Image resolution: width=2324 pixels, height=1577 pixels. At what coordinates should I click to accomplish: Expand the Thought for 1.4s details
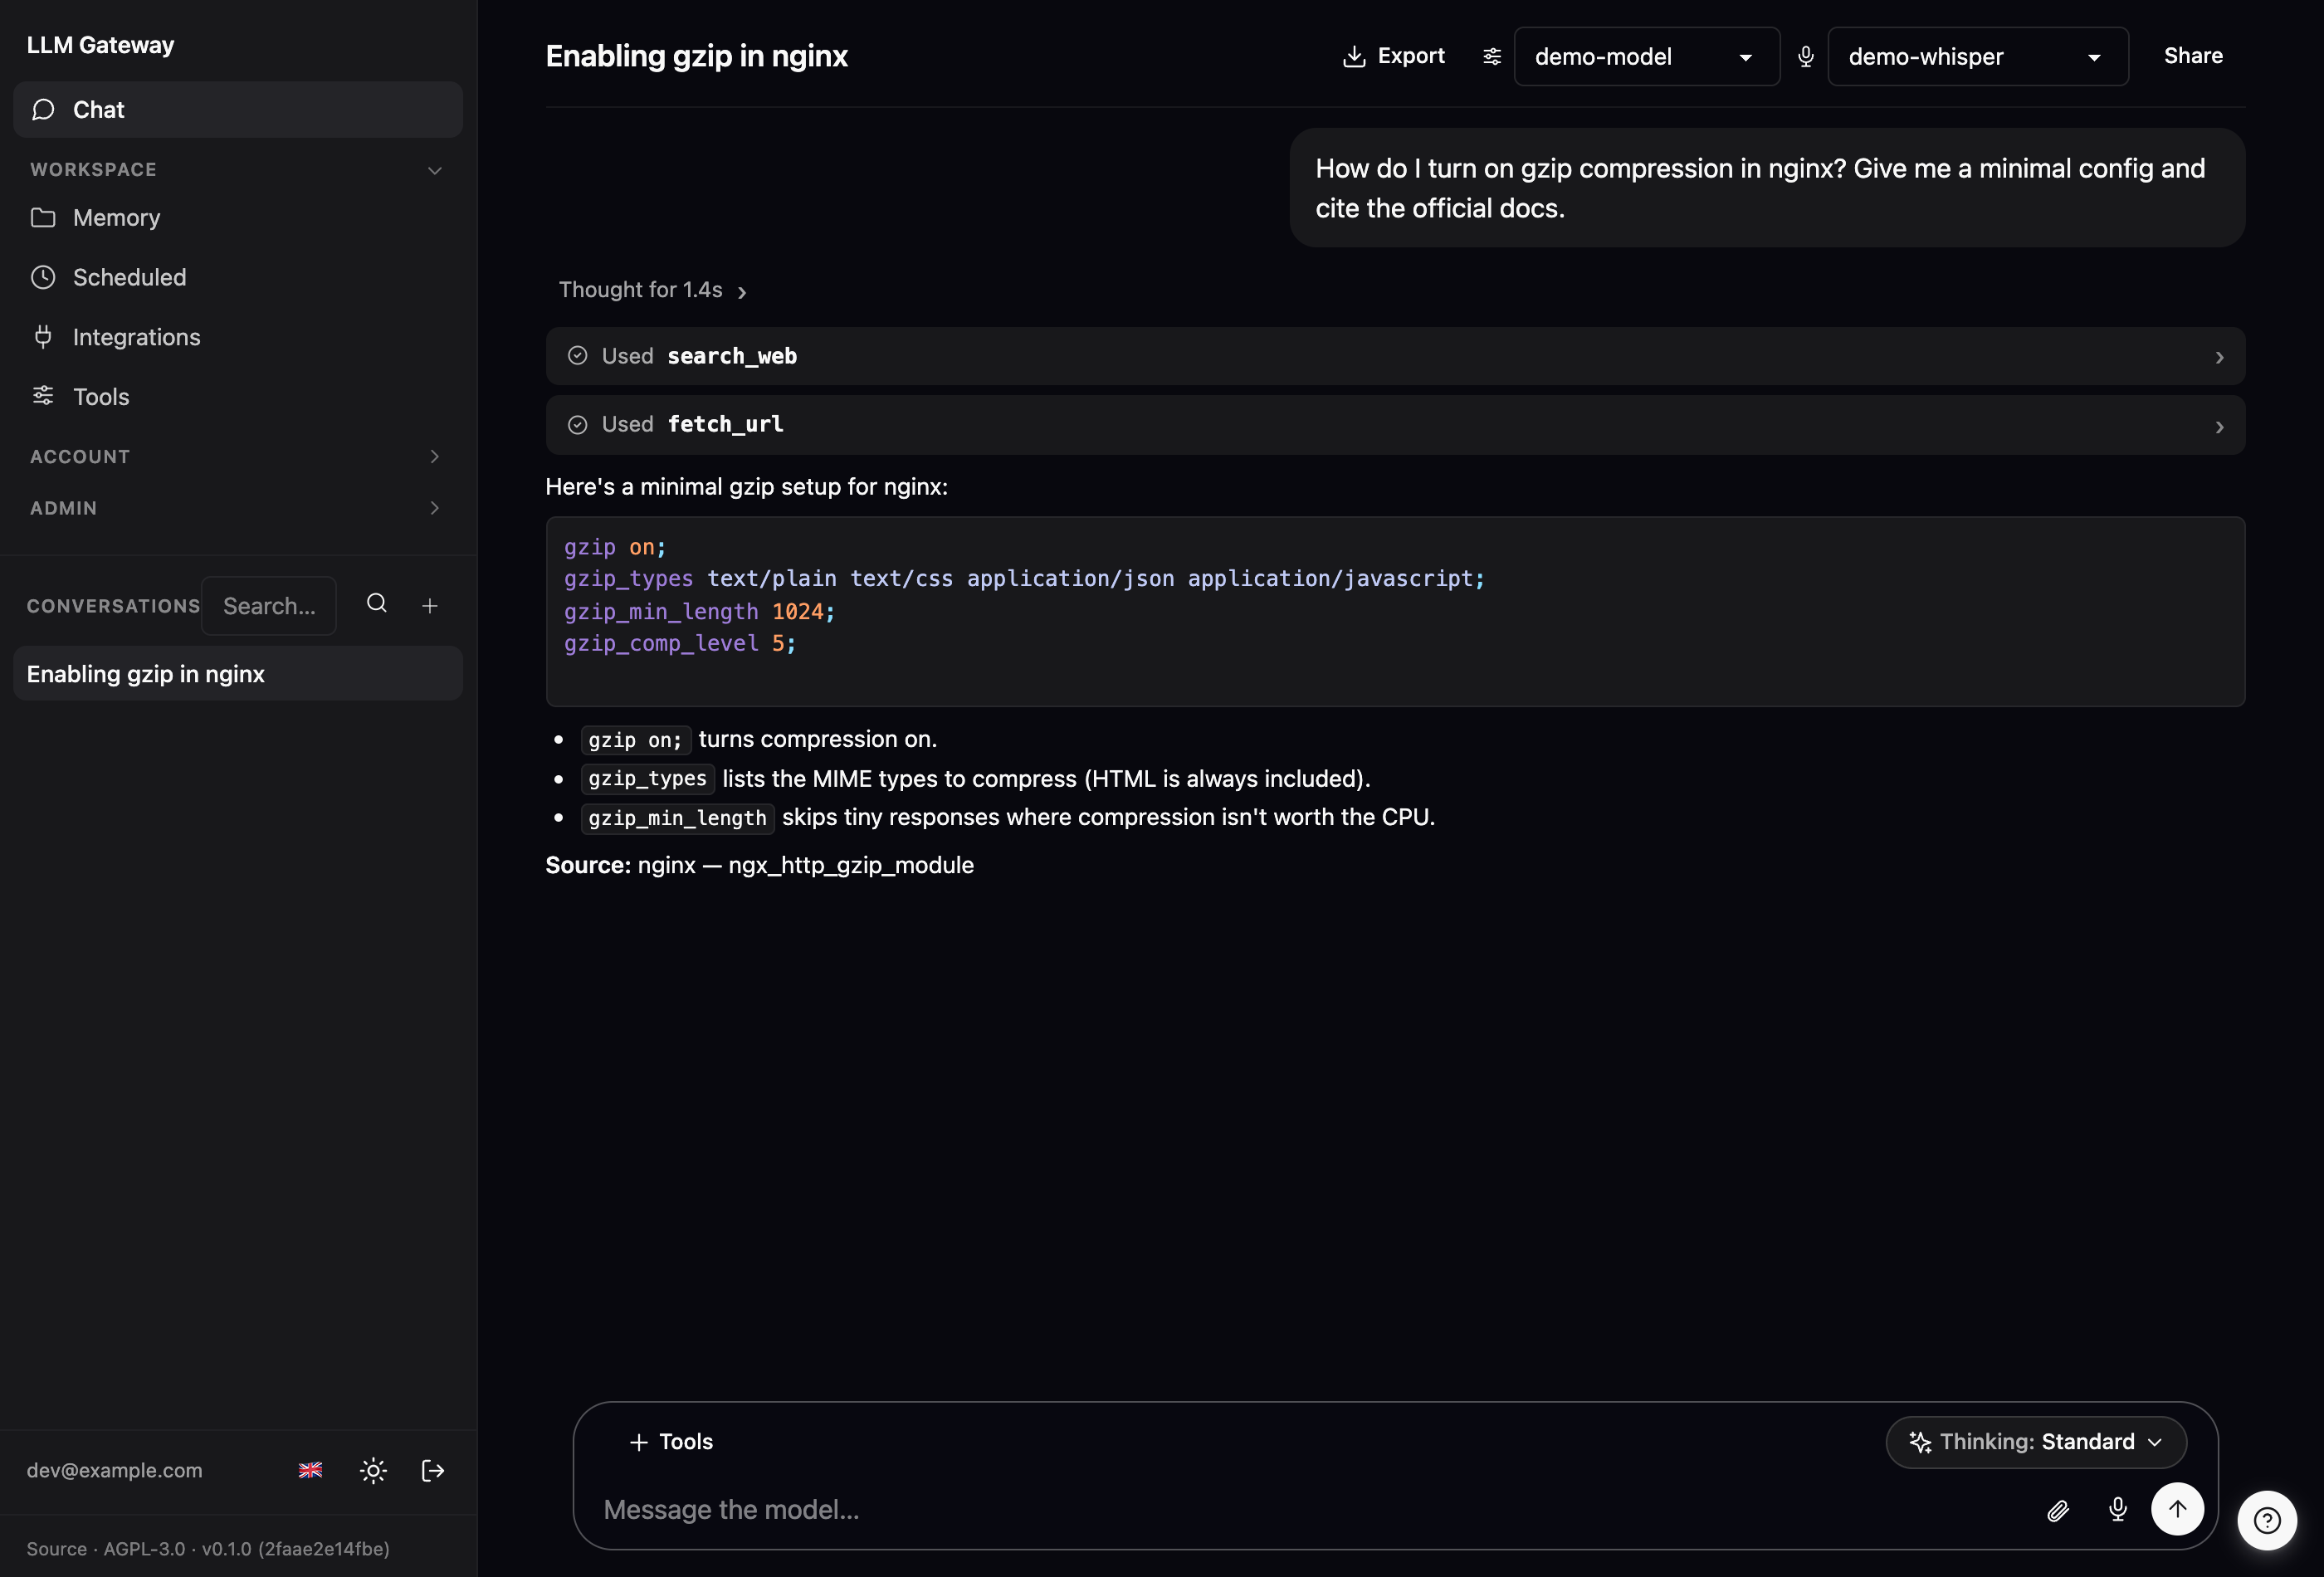pyautogui.click(x=653, y=290)
